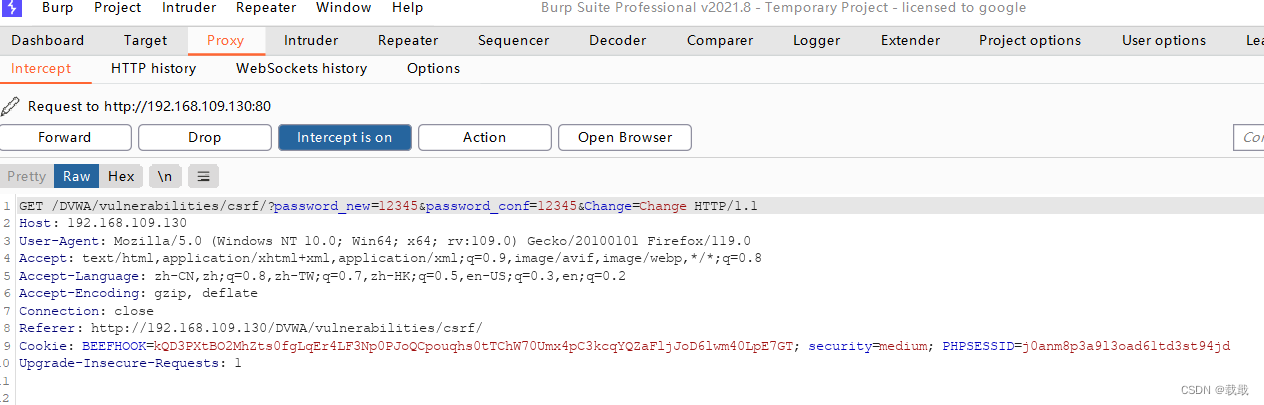Open the WebSockets history sub-tab
Viewport: 1264px width, 405px height.
click(x=301, y=69)
